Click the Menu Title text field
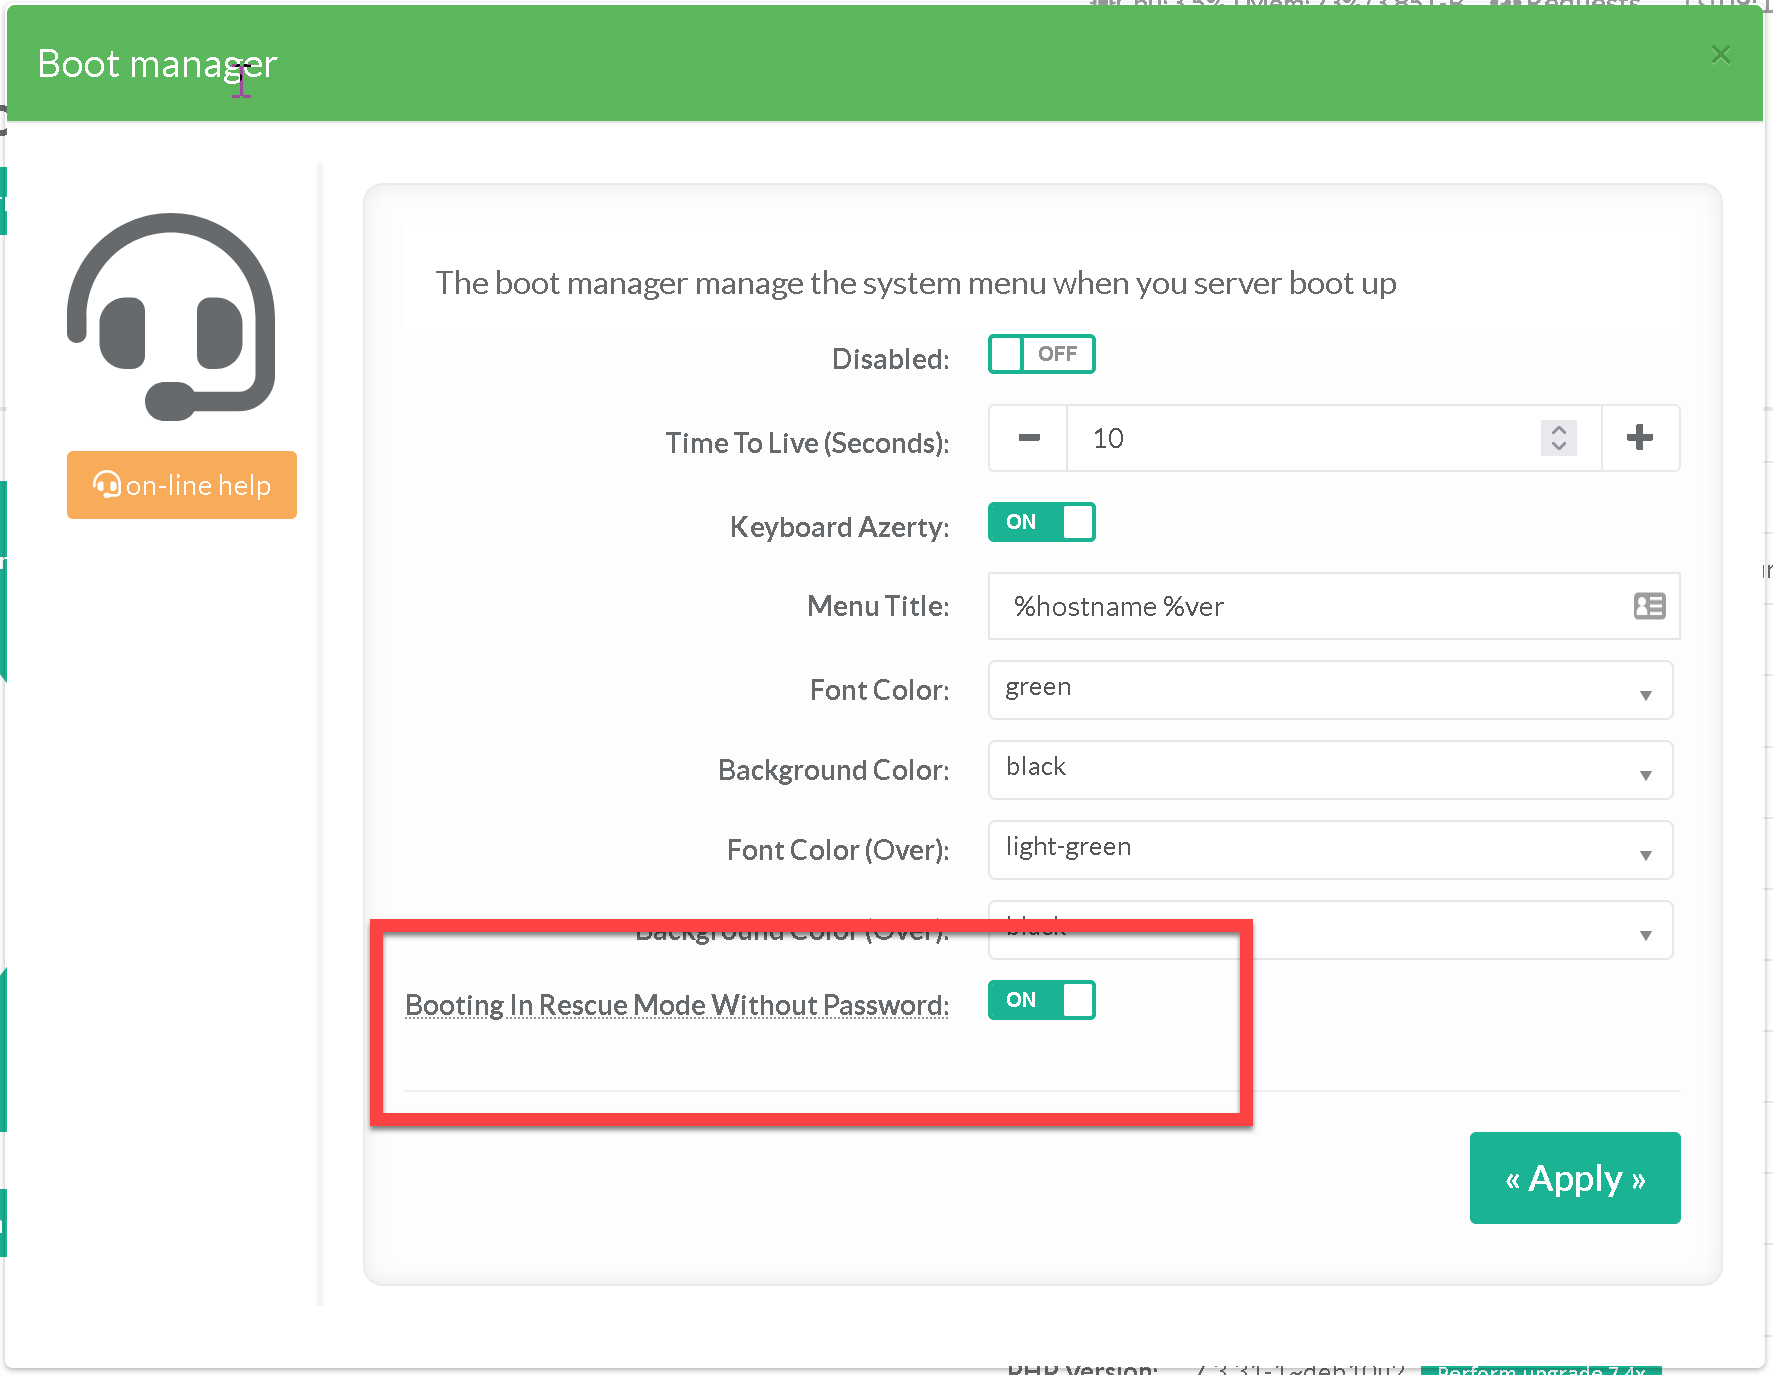 point(1310,606)
